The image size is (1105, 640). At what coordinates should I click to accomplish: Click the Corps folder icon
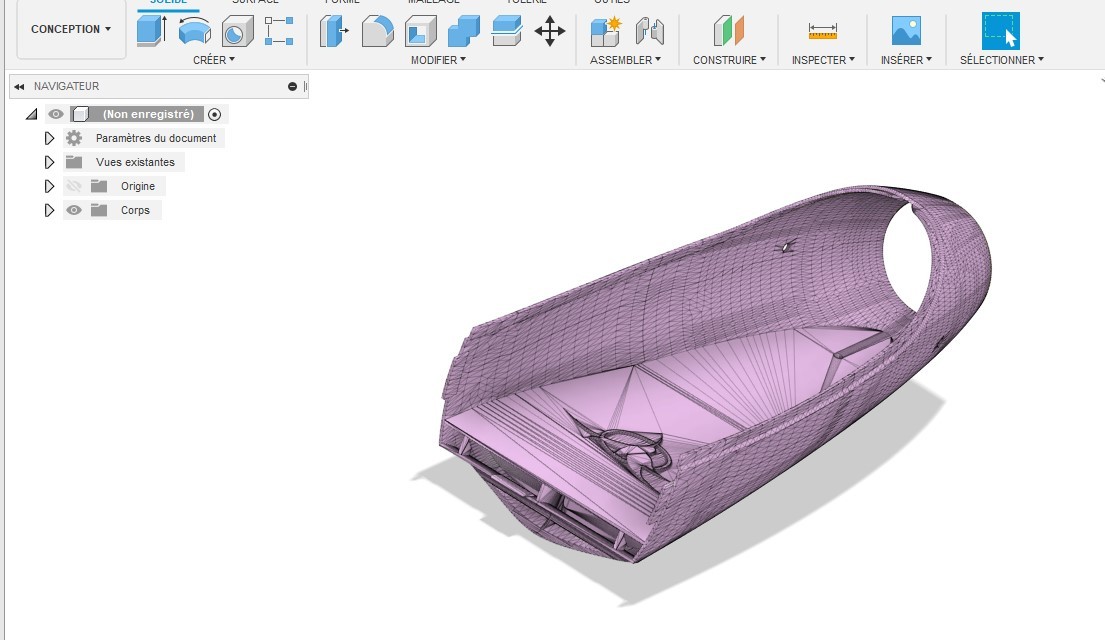click(99, 210)
